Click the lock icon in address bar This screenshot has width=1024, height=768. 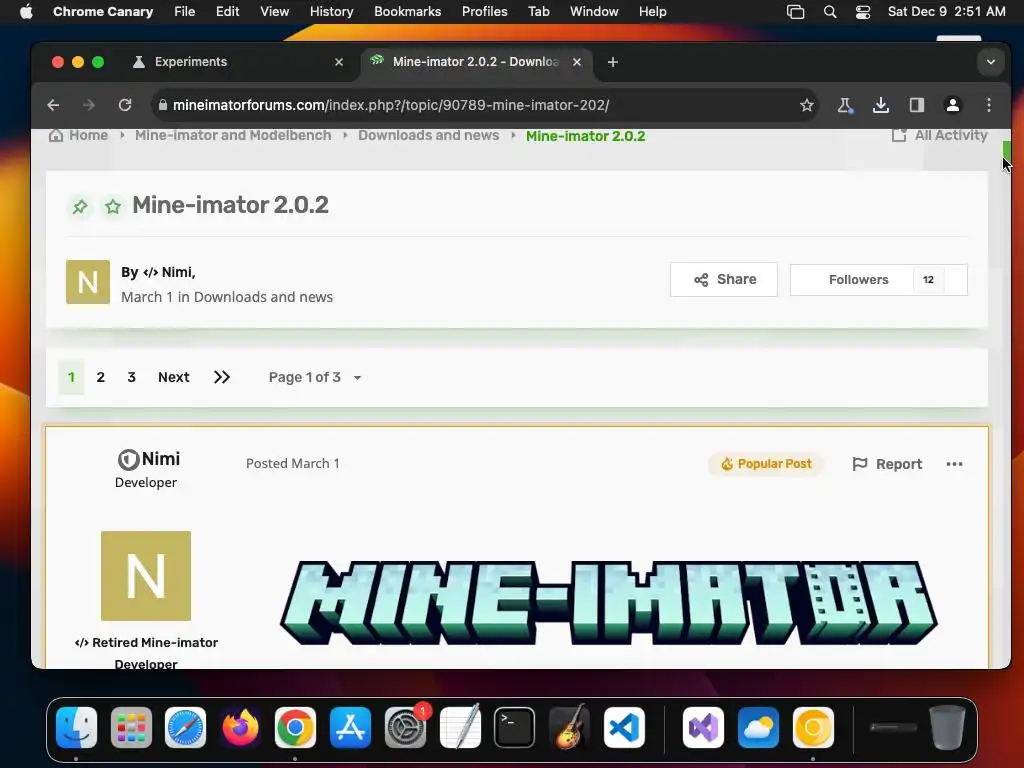pyautogui.click(x=163, y=105)
